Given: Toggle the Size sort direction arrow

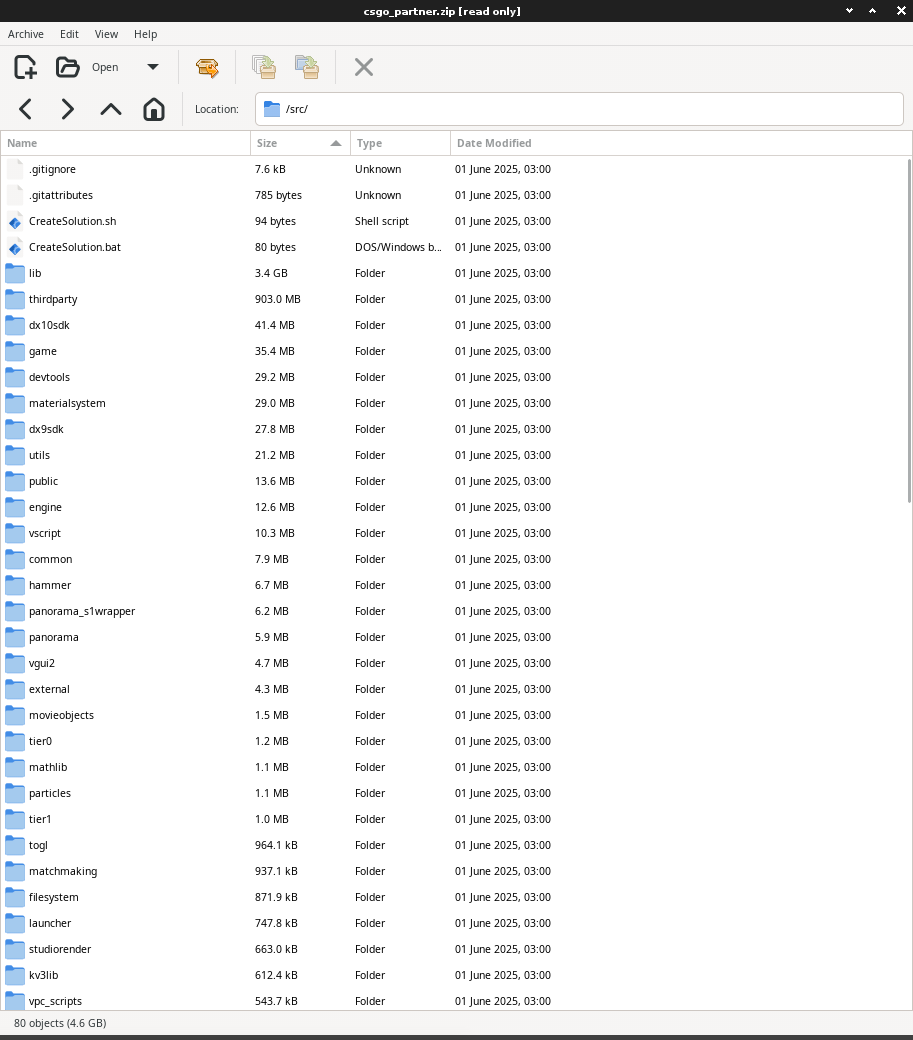Looking at the screenshot, I should click(336, 143).
